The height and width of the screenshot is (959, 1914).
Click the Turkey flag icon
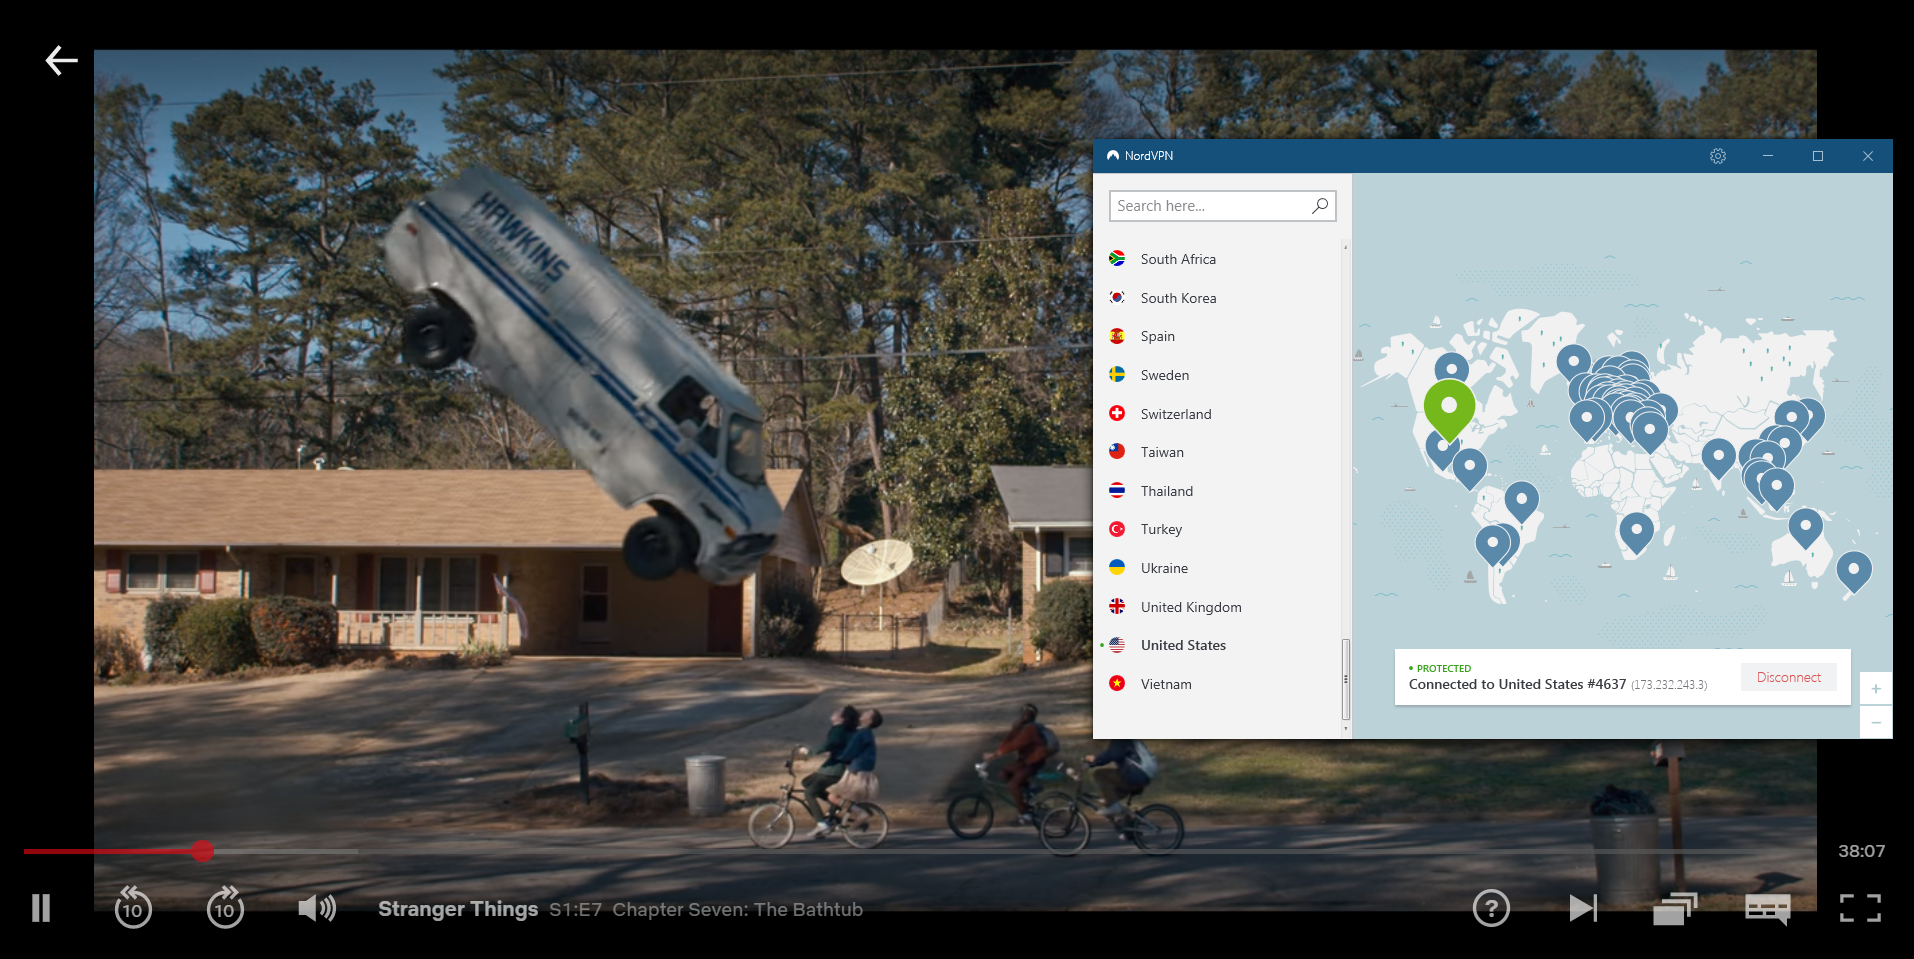[x=1117, y=529]
